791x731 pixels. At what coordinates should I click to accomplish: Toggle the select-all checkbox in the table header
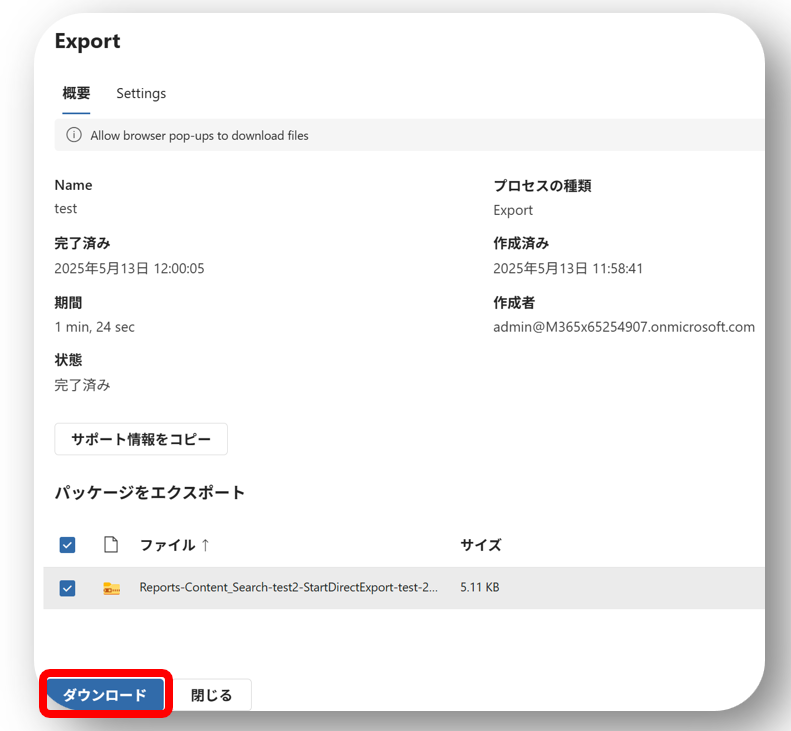[67, 545]
